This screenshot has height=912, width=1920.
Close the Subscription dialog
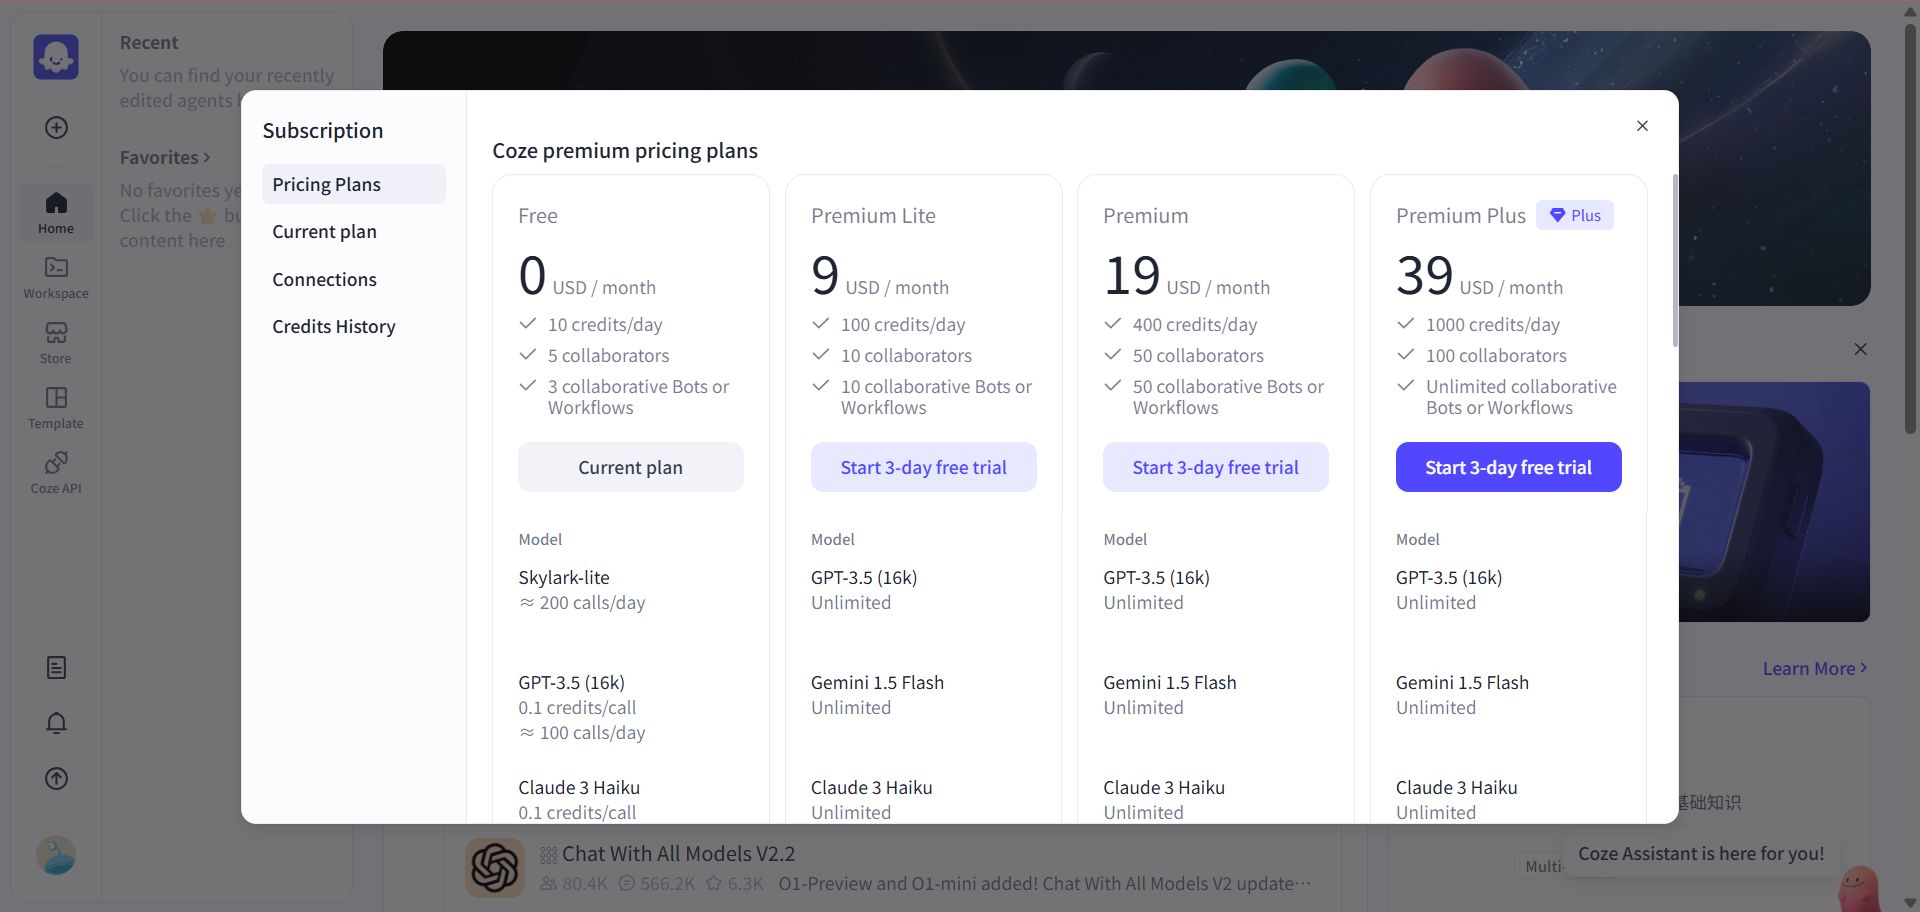pos(1642,126)
